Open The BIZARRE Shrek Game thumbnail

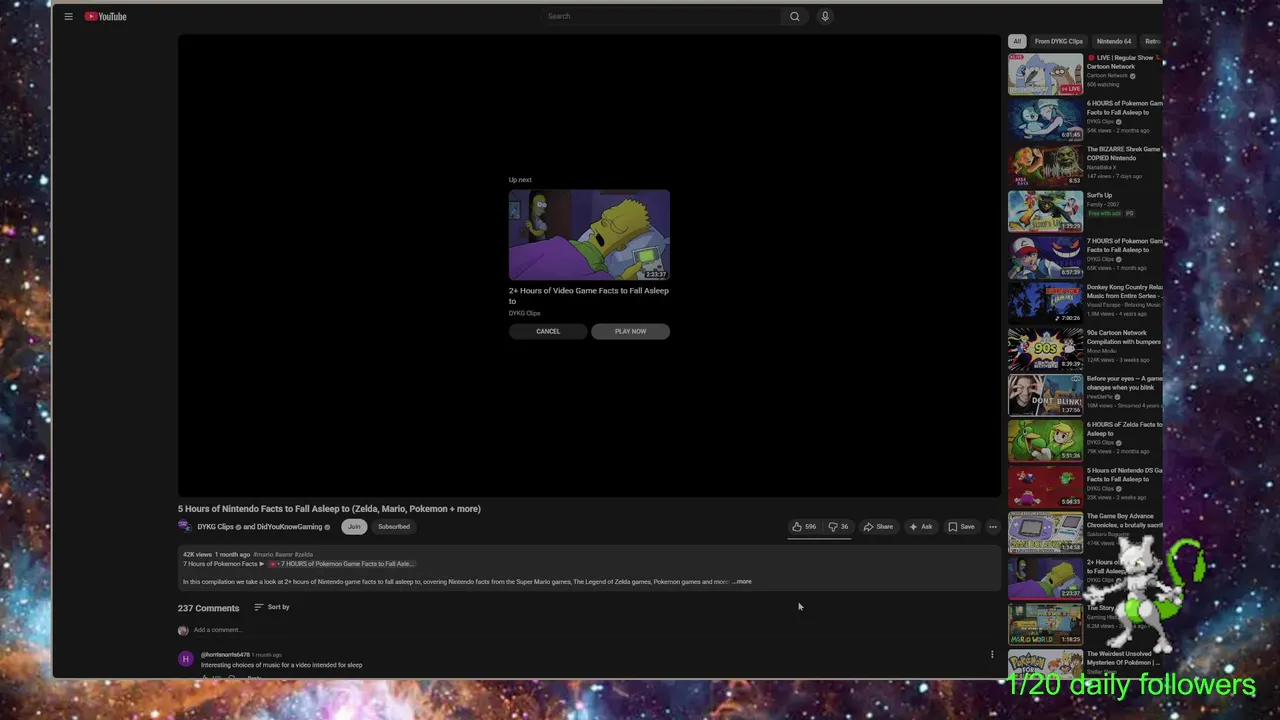tap(1045, 166)
